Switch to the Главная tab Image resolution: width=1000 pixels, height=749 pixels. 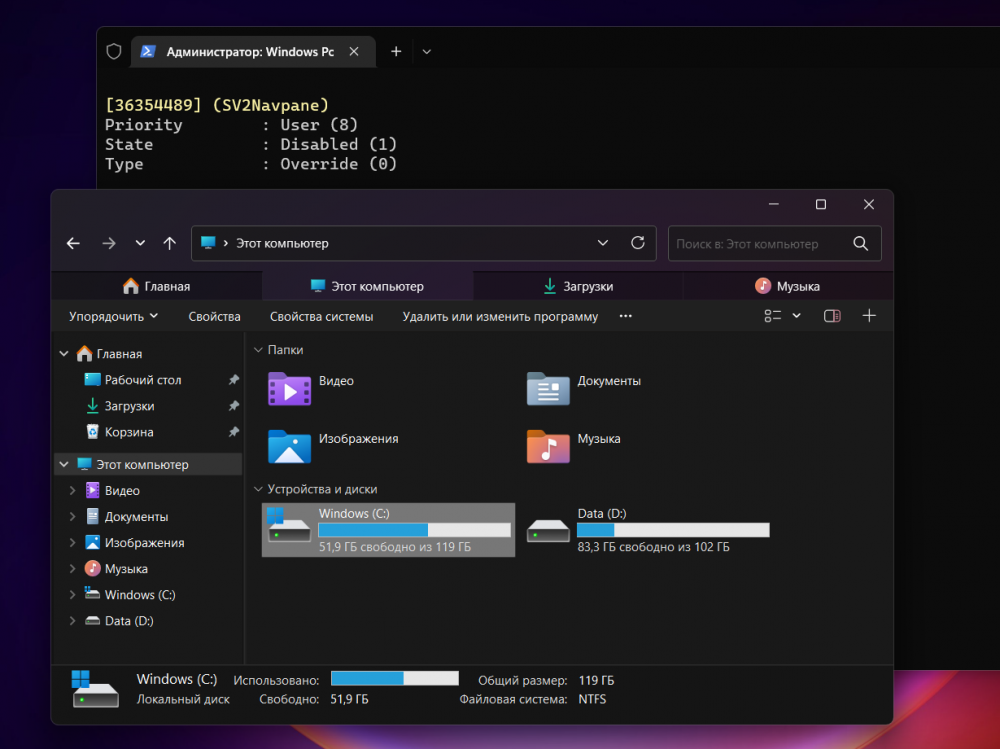point(156,286)
